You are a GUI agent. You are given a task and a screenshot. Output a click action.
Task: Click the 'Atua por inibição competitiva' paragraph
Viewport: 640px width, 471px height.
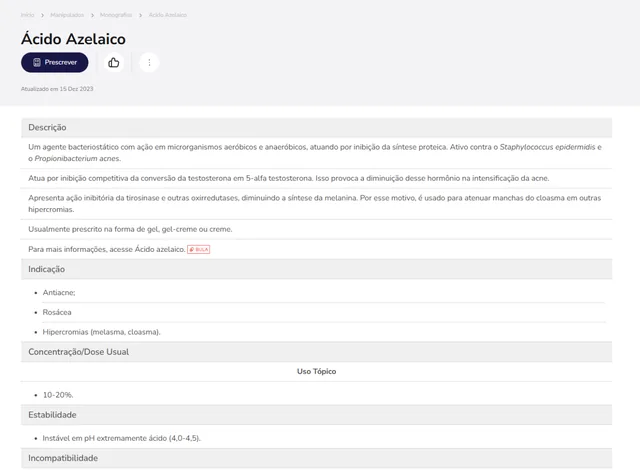(289, 178)
